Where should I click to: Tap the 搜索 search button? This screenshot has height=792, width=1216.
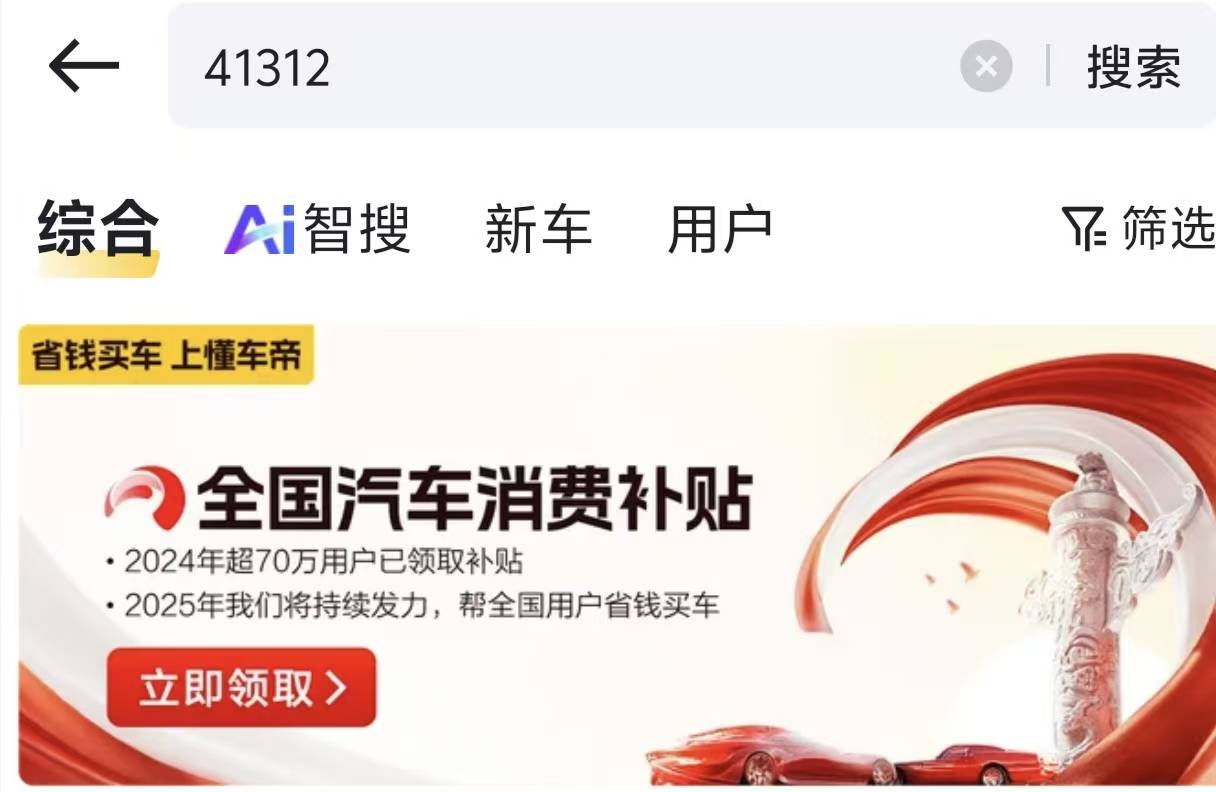click(x=1134, y=68)
